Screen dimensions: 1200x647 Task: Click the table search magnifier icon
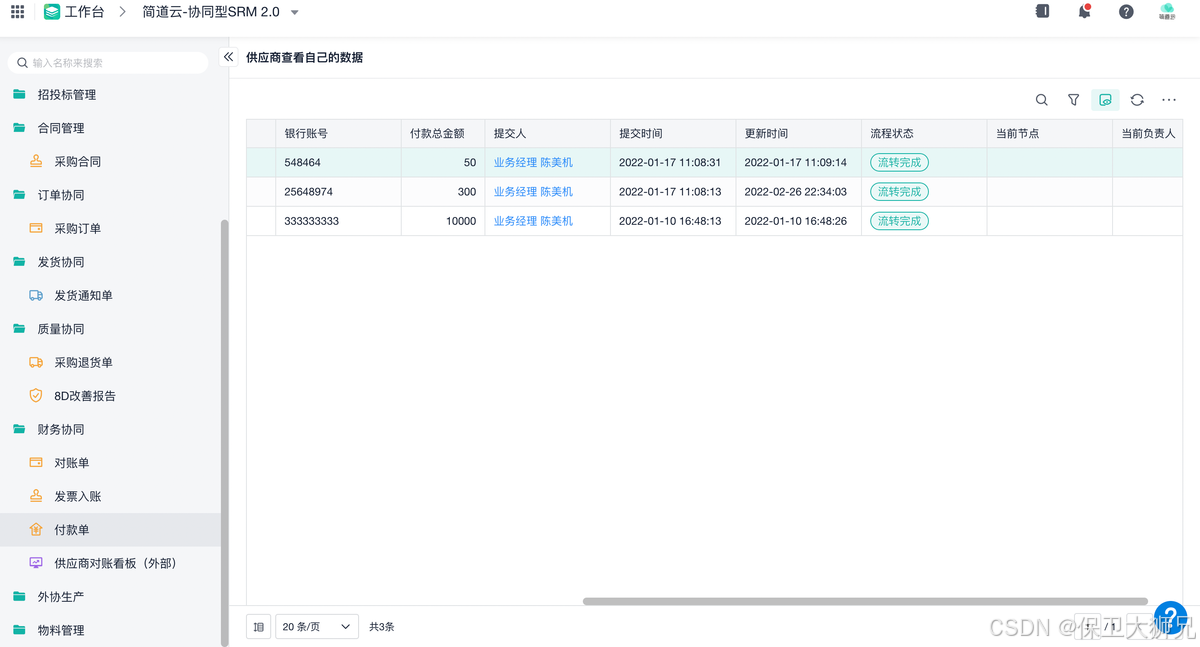click(1042, 100)
